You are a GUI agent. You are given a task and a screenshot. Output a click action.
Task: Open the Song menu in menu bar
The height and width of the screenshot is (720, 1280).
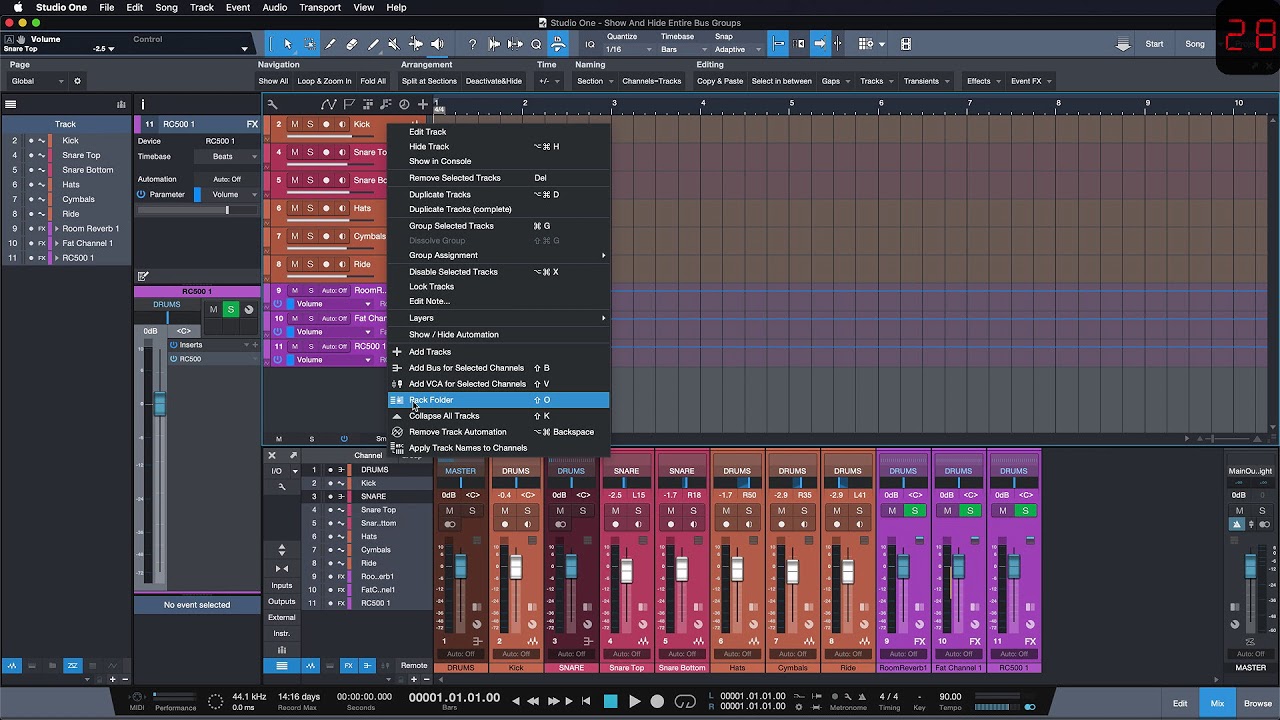(x=167, y=7)
